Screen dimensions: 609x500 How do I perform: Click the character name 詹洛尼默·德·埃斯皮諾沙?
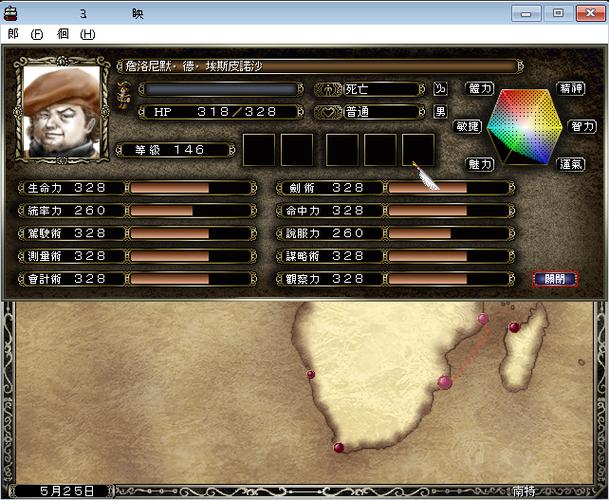(x=194, y=66)
